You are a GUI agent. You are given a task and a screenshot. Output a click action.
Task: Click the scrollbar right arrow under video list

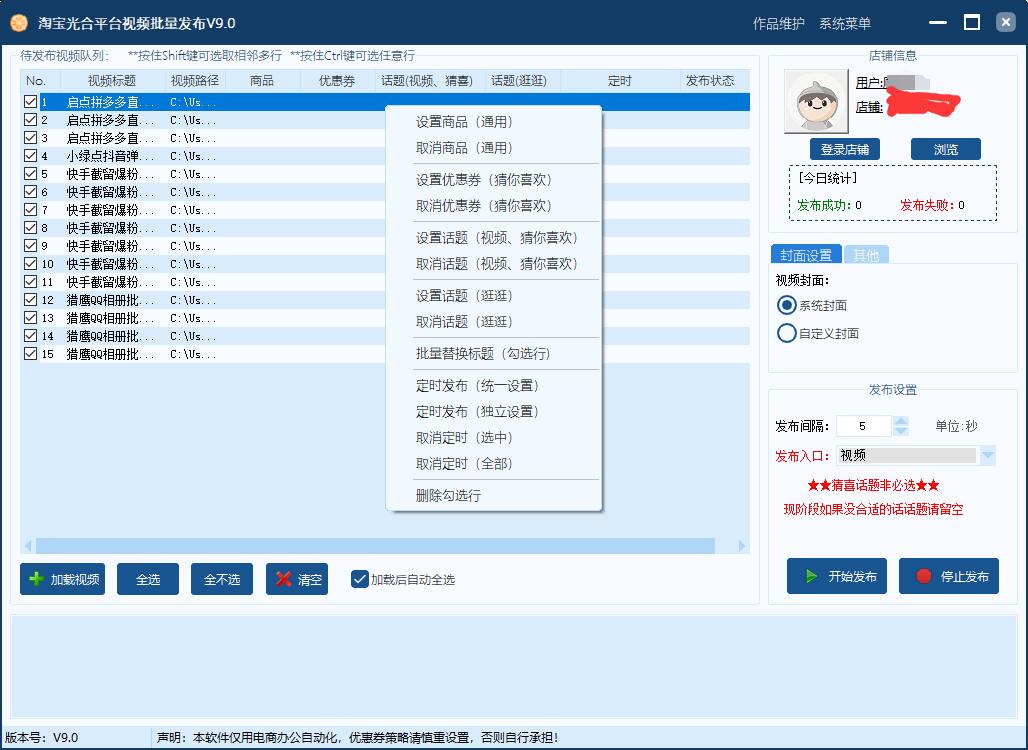pyautogui.click(x=741, y=546)
